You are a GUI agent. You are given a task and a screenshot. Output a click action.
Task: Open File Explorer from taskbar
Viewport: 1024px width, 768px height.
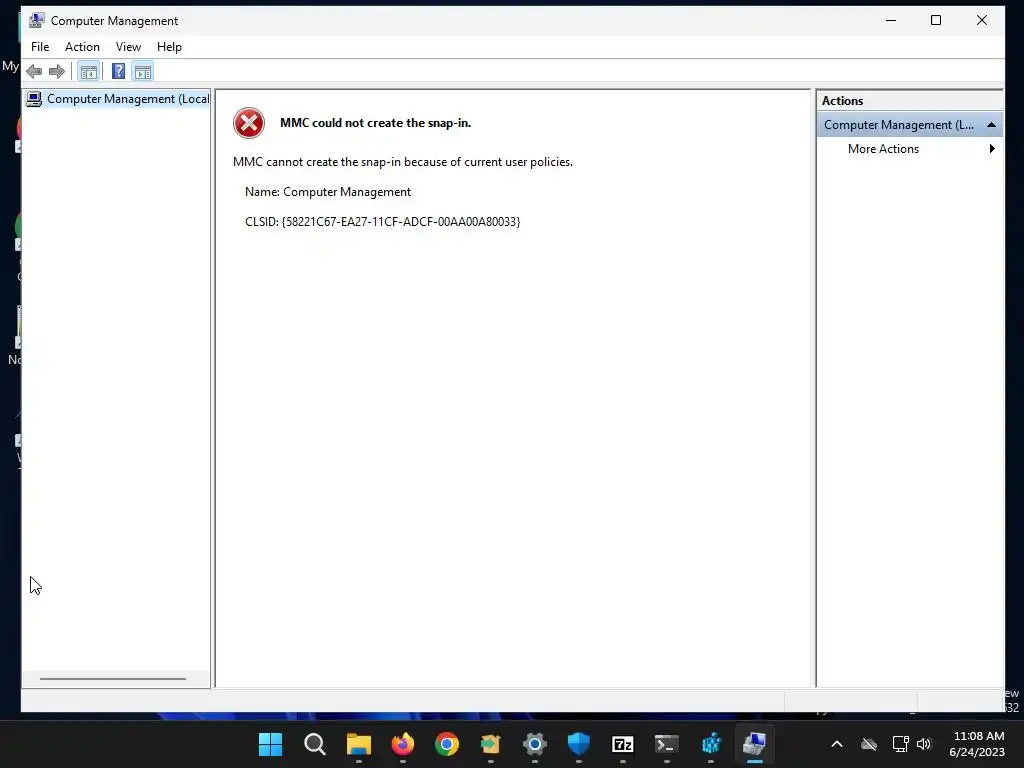click(x=359, y=744)
